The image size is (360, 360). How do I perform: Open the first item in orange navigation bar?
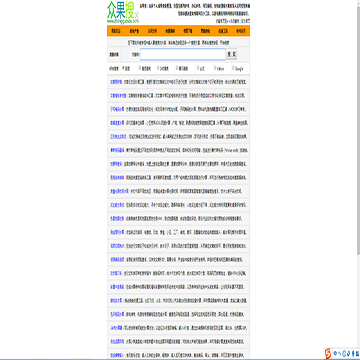(116, 31)
